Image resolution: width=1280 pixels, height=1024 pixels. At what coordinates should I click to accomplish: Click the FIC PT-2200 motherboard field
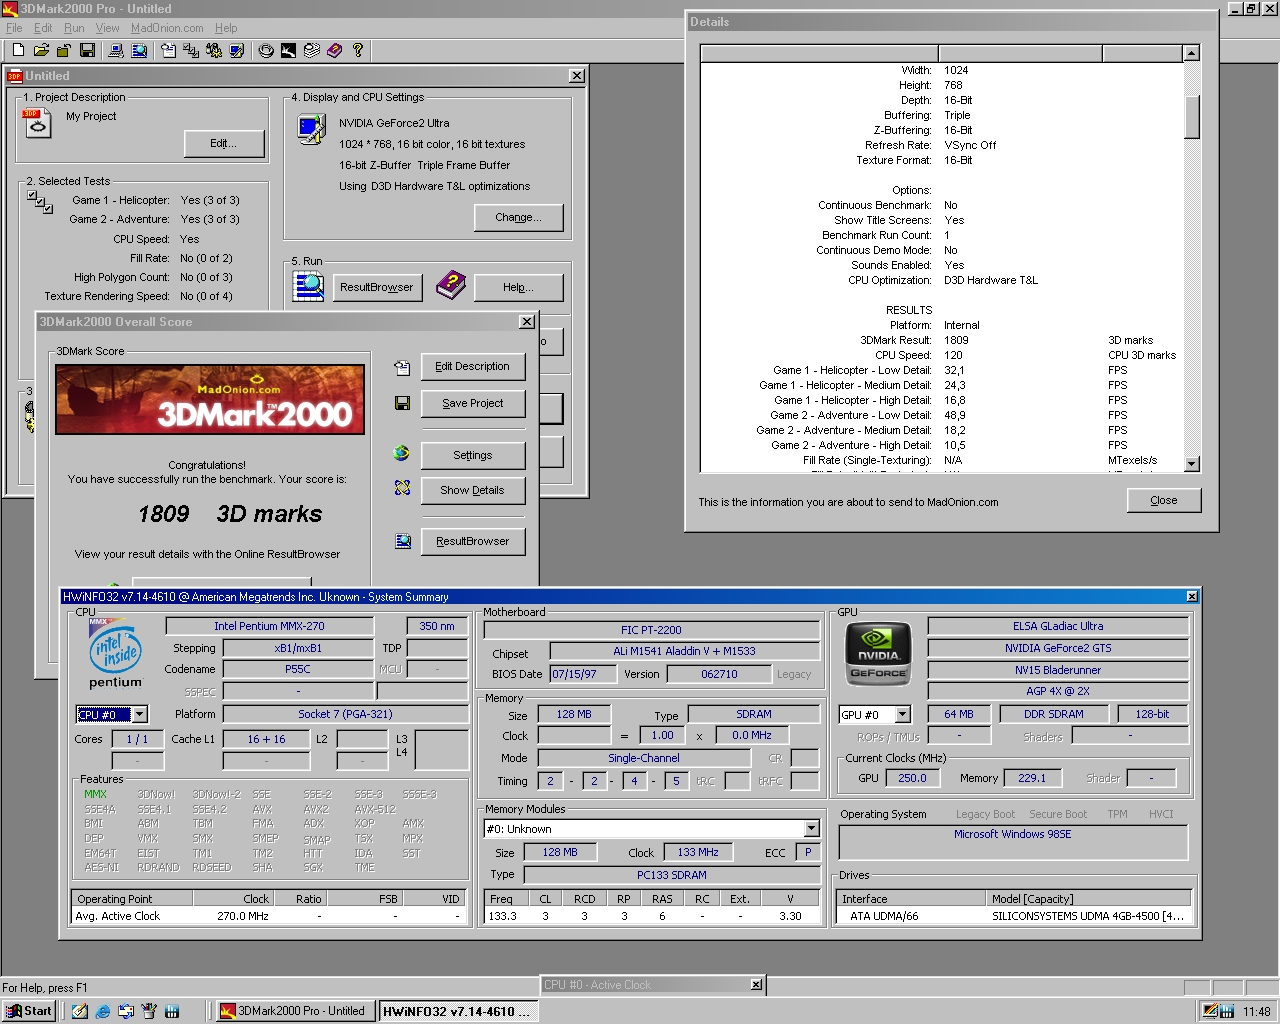point(651,630)
